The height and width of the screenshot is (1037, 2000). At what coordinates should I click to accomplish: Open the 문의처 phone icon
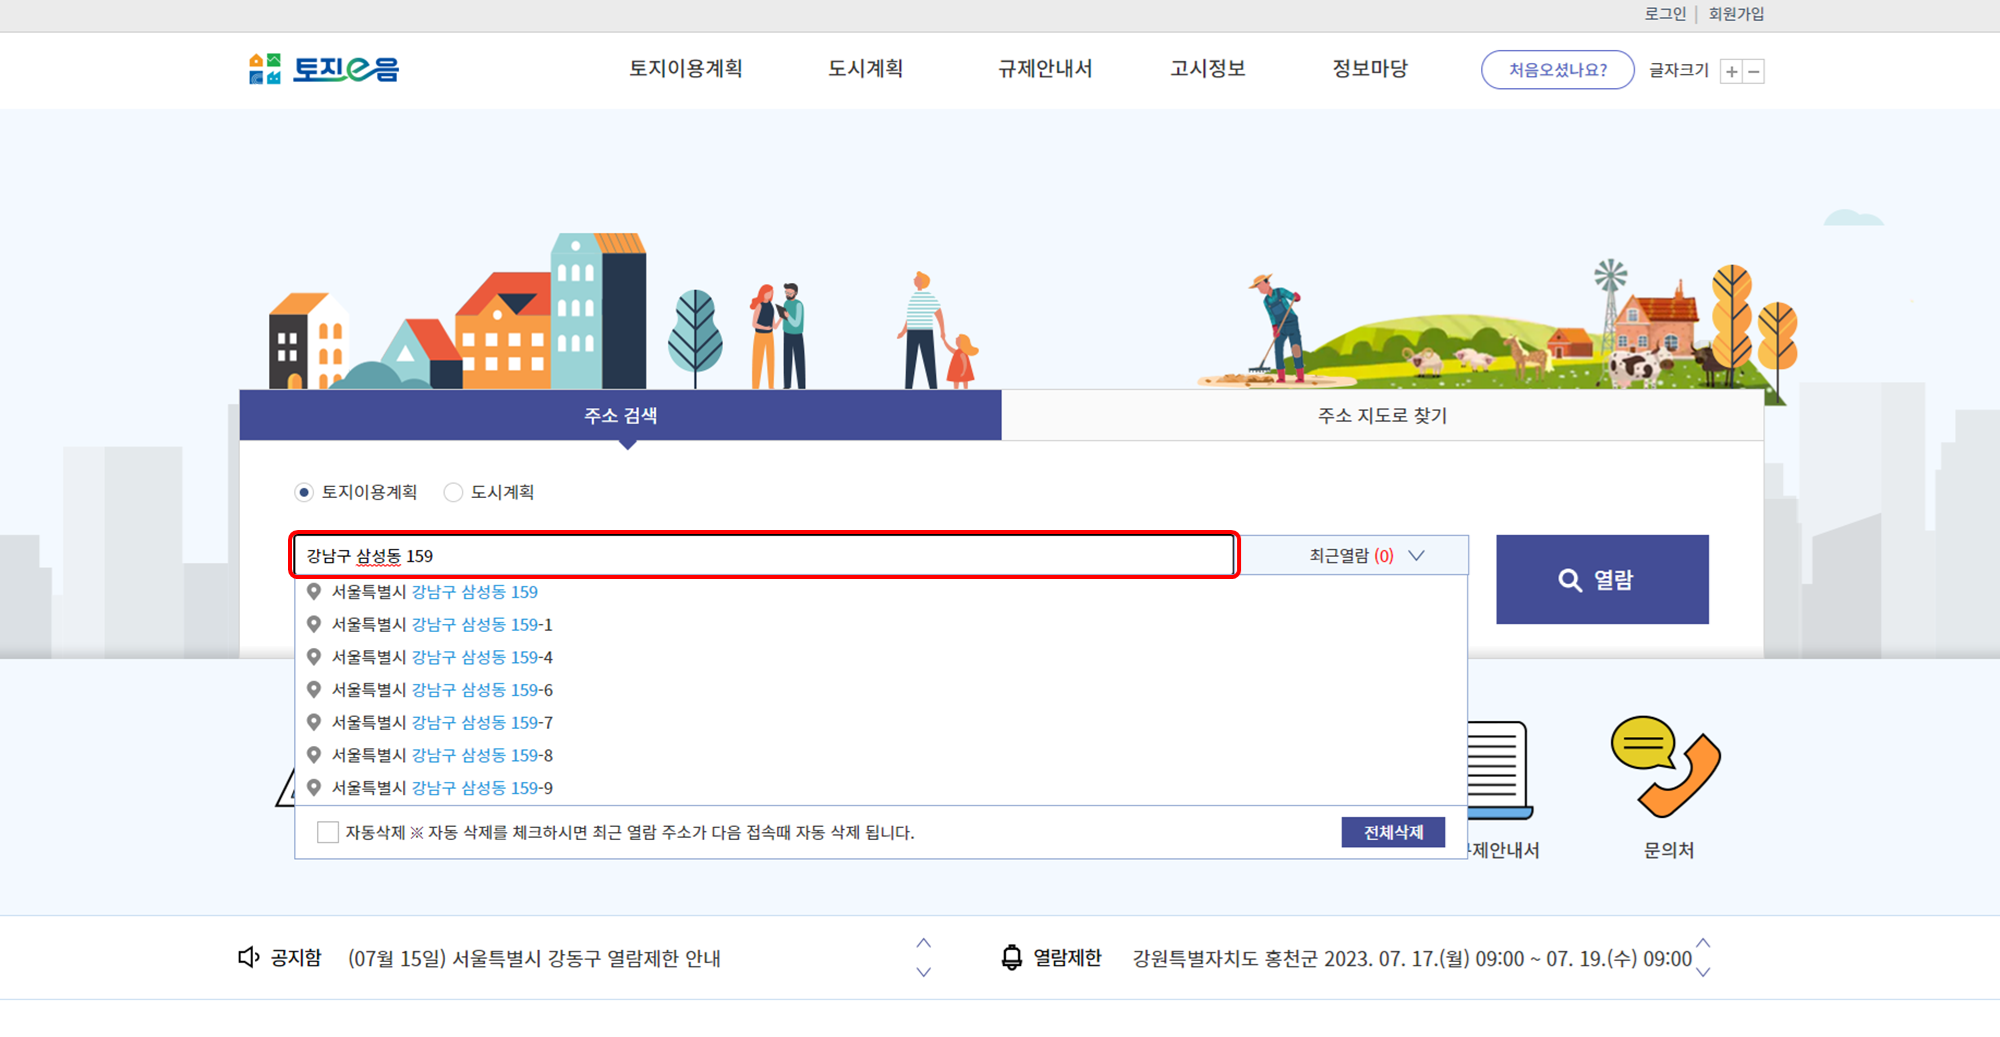point(1666,766)
